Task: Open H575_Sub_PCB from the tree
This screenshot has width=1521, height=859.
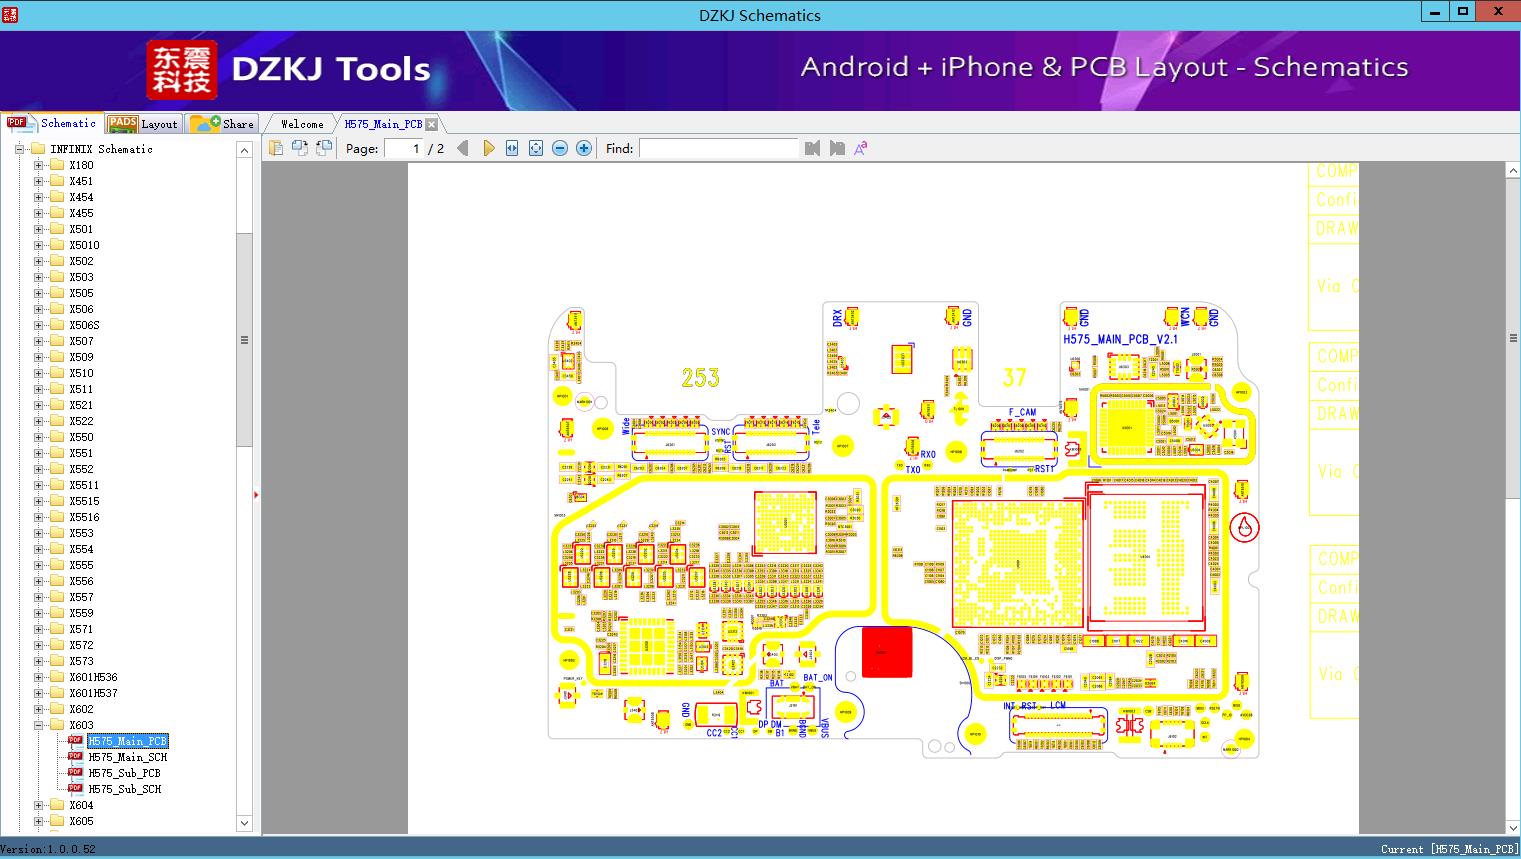Action: coord(124,773)
